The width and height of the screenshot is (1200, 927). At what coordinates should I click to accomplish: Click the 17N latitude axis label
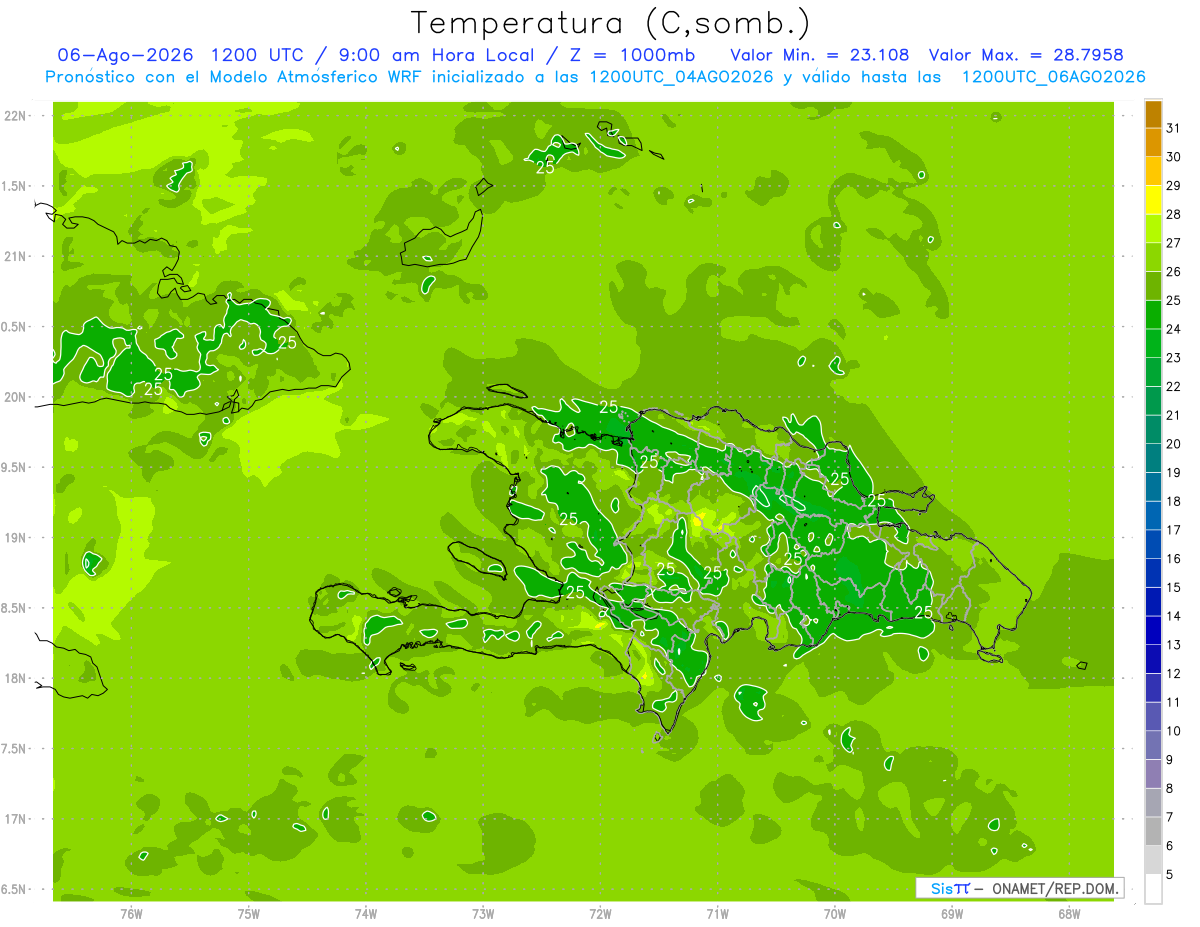[x=15, y=819]
